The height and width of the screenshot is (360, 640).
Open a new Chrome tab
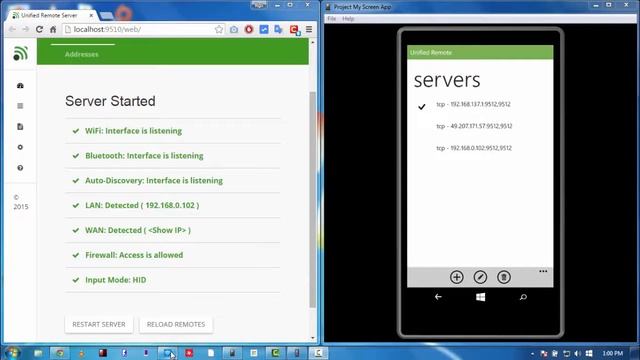click(x=106, y=16)
